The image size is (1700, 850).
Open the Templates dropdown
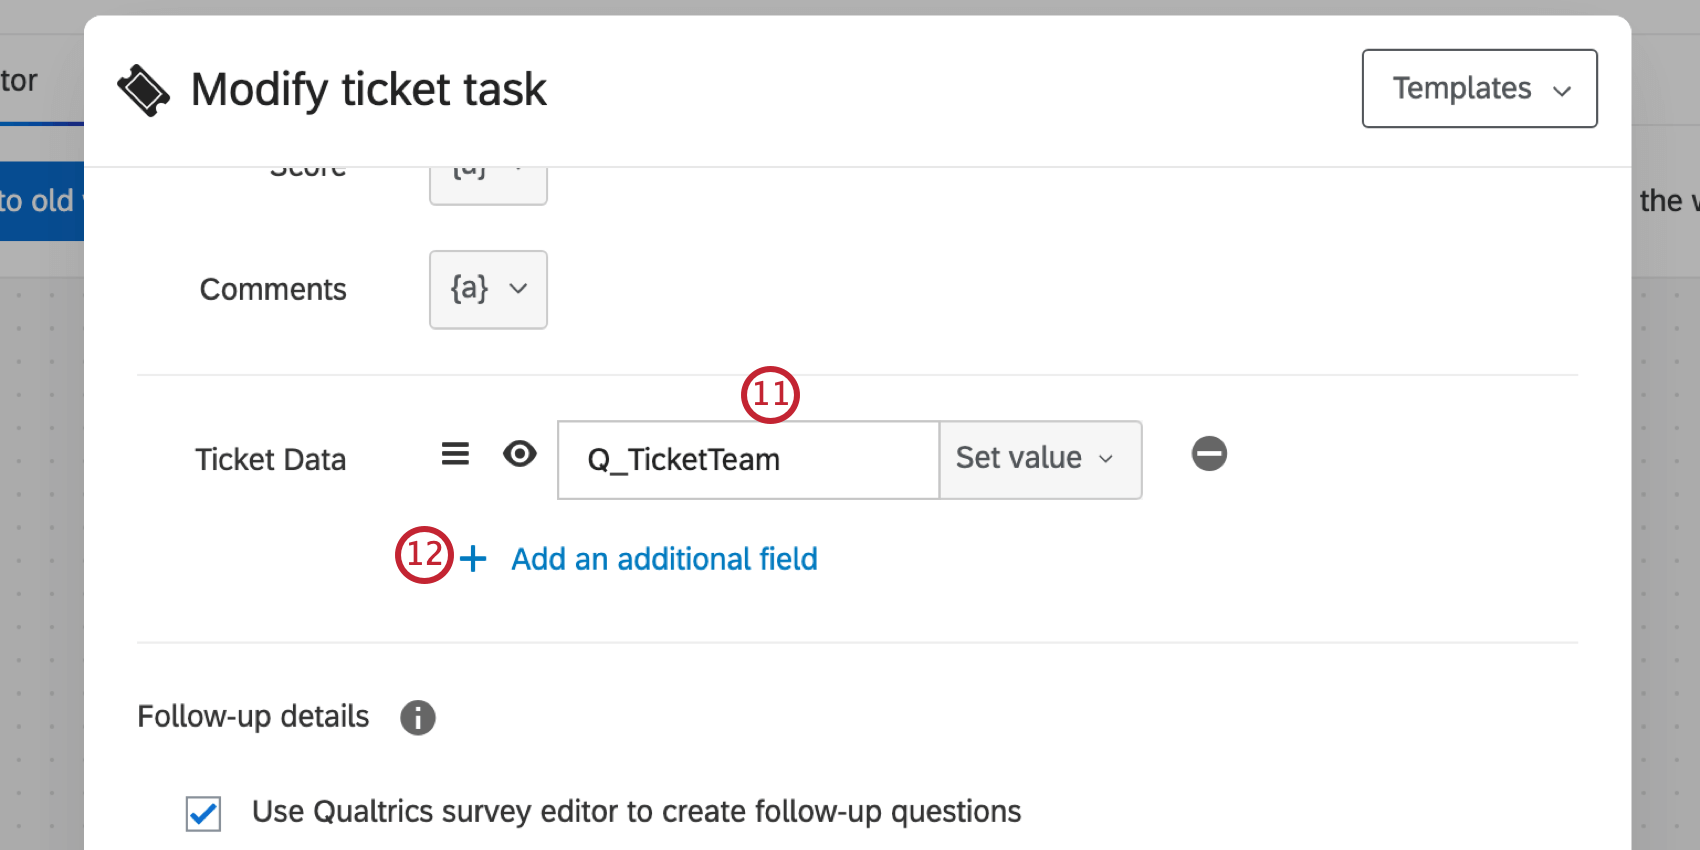pyautogui.click(x=1478, y=89)
